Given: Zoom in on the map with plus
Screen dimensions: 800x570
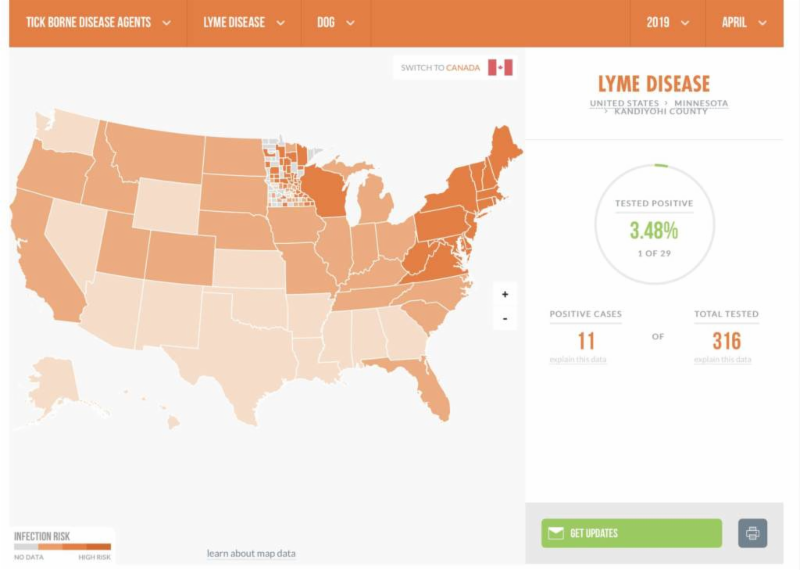Looking at the screenshot, I should tap(505, 294).
